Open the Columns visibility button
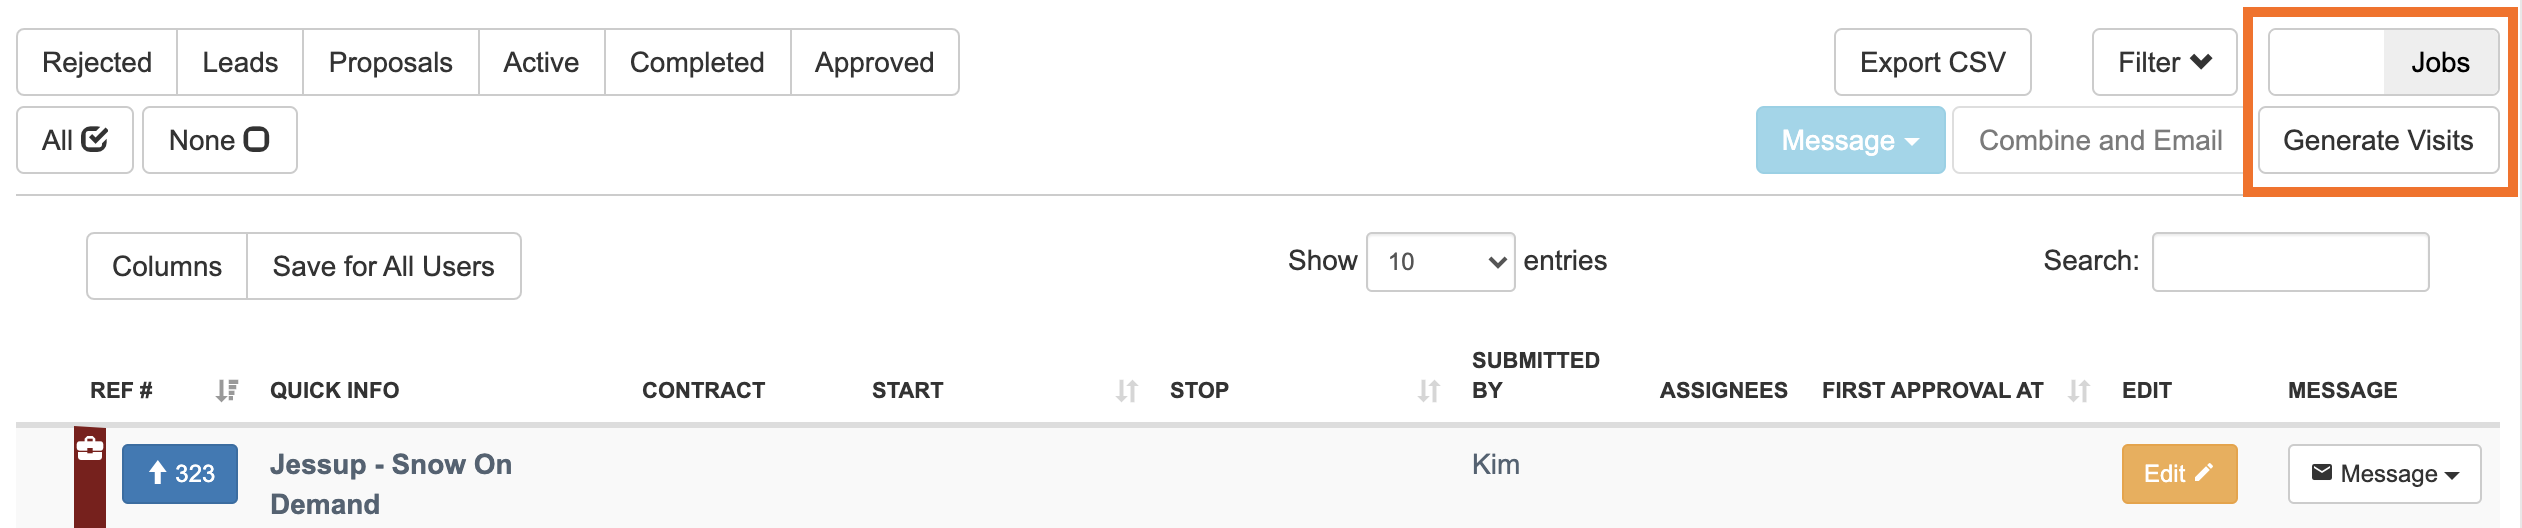Viewport: 2522px width, 528px height. coord(167,266)
